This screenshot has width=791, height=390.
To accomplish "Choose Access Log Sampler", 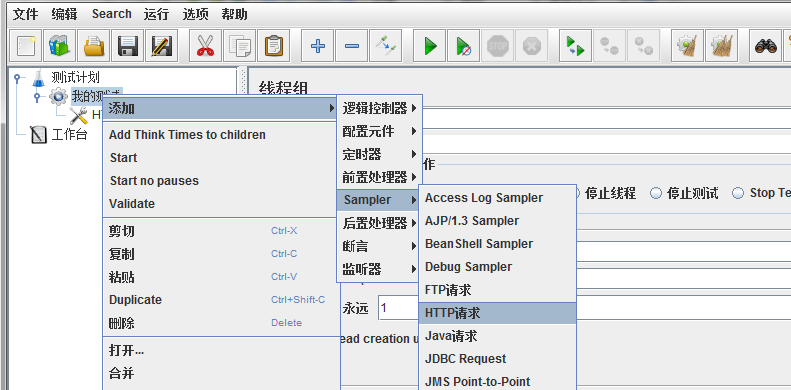I will point(497,198).
